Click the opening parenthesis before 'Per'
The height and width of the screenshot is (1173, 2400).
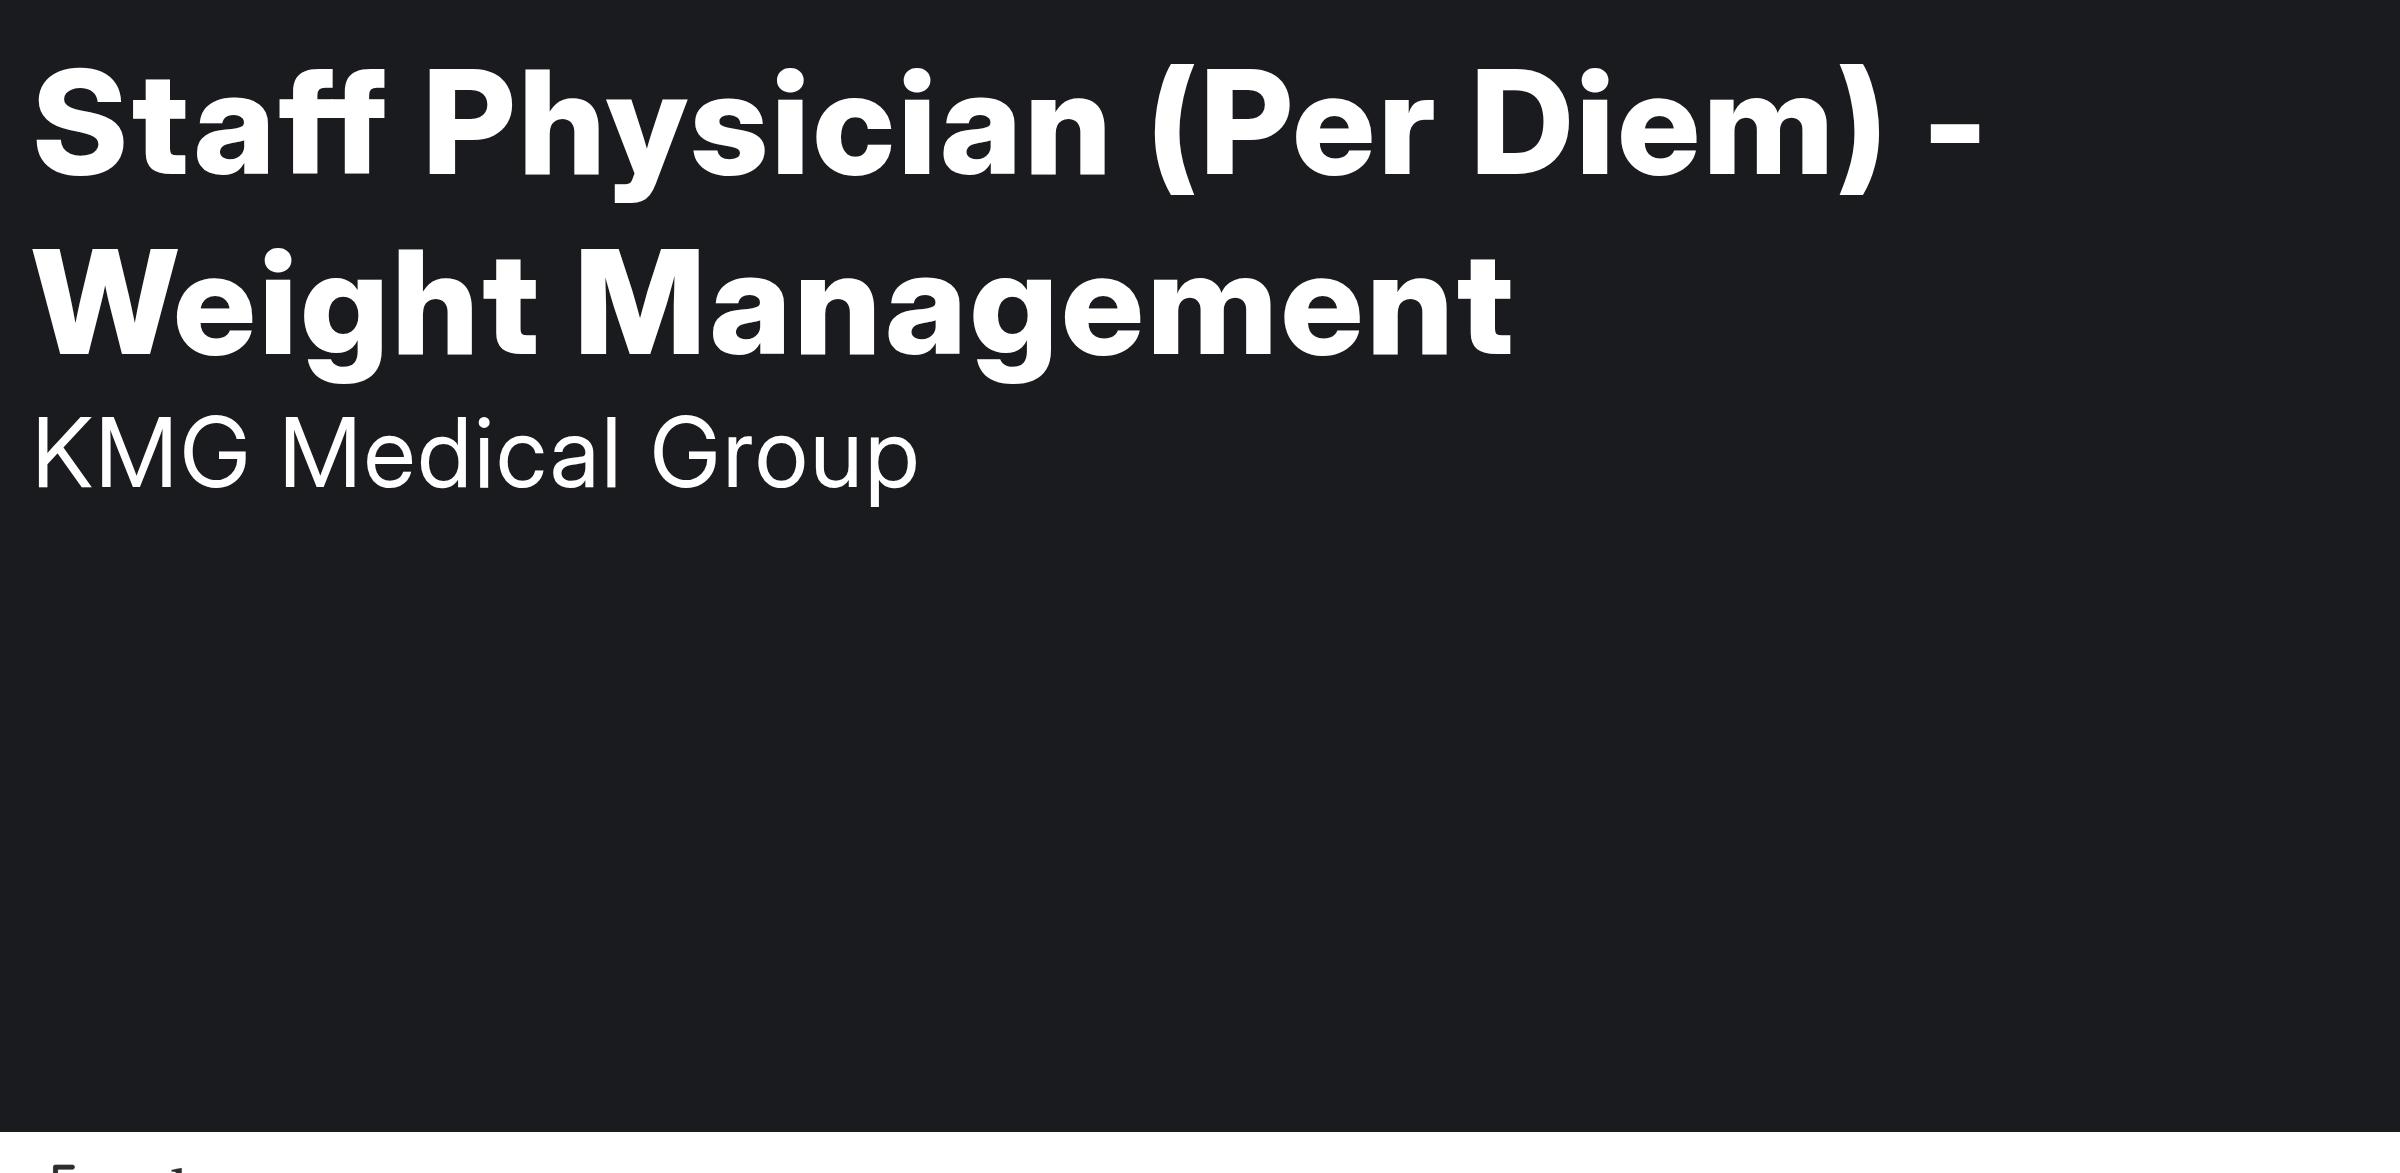1173,130
